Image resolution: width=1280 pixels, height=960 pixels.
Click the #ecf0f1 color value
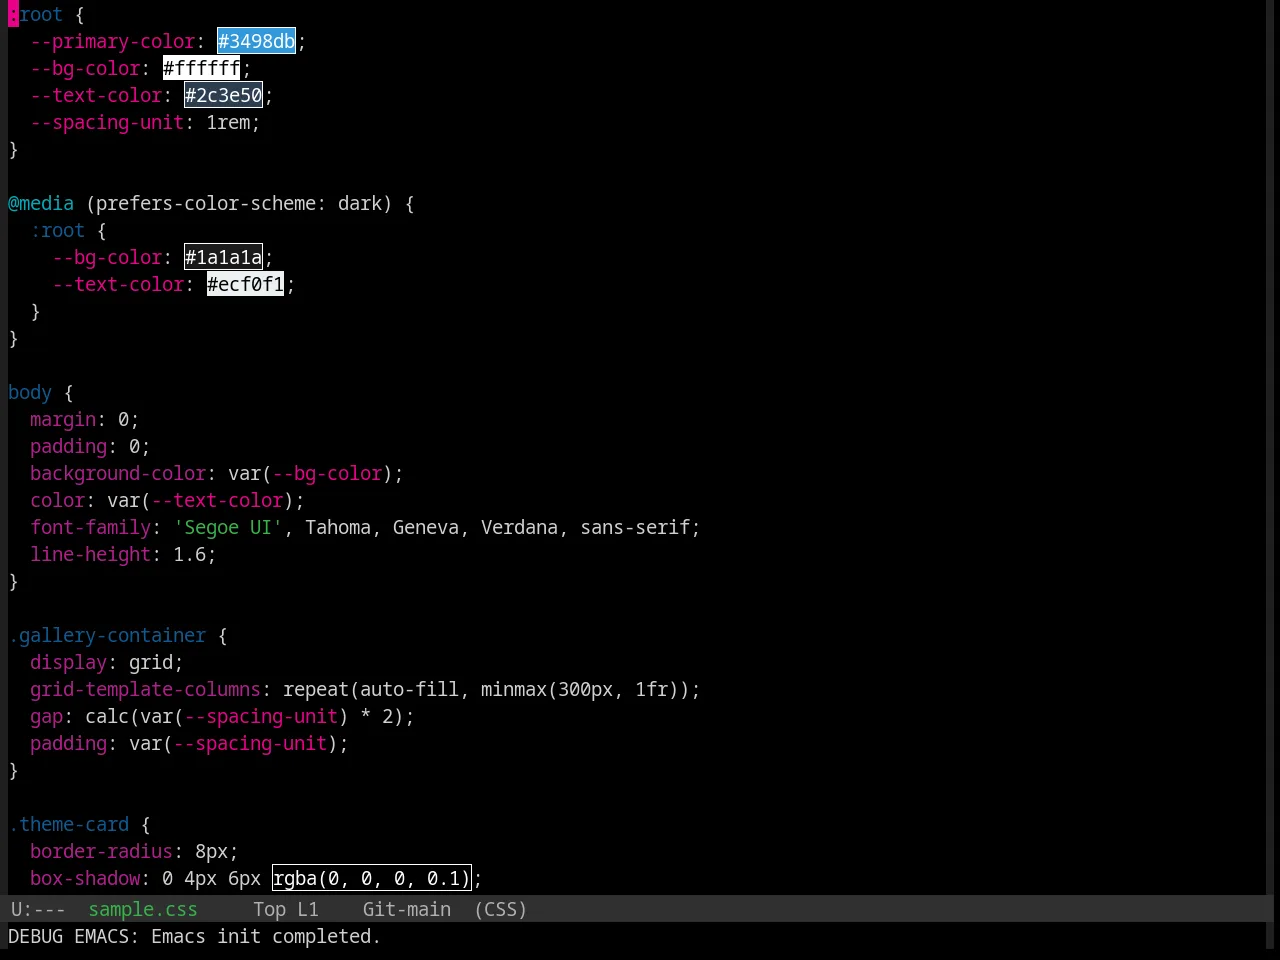click(x=245, y=284)
